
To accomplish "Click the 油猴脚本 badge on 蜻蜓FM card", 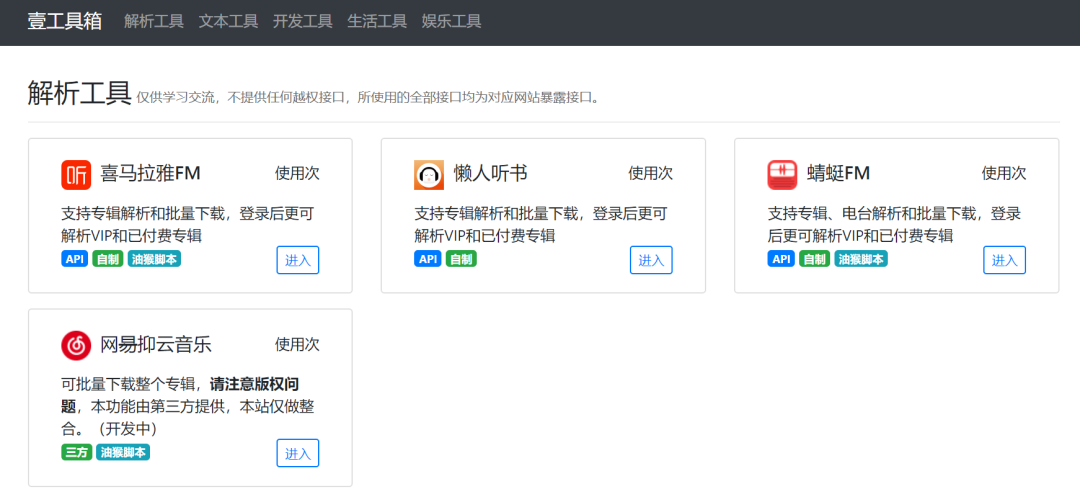I will 861,259.
